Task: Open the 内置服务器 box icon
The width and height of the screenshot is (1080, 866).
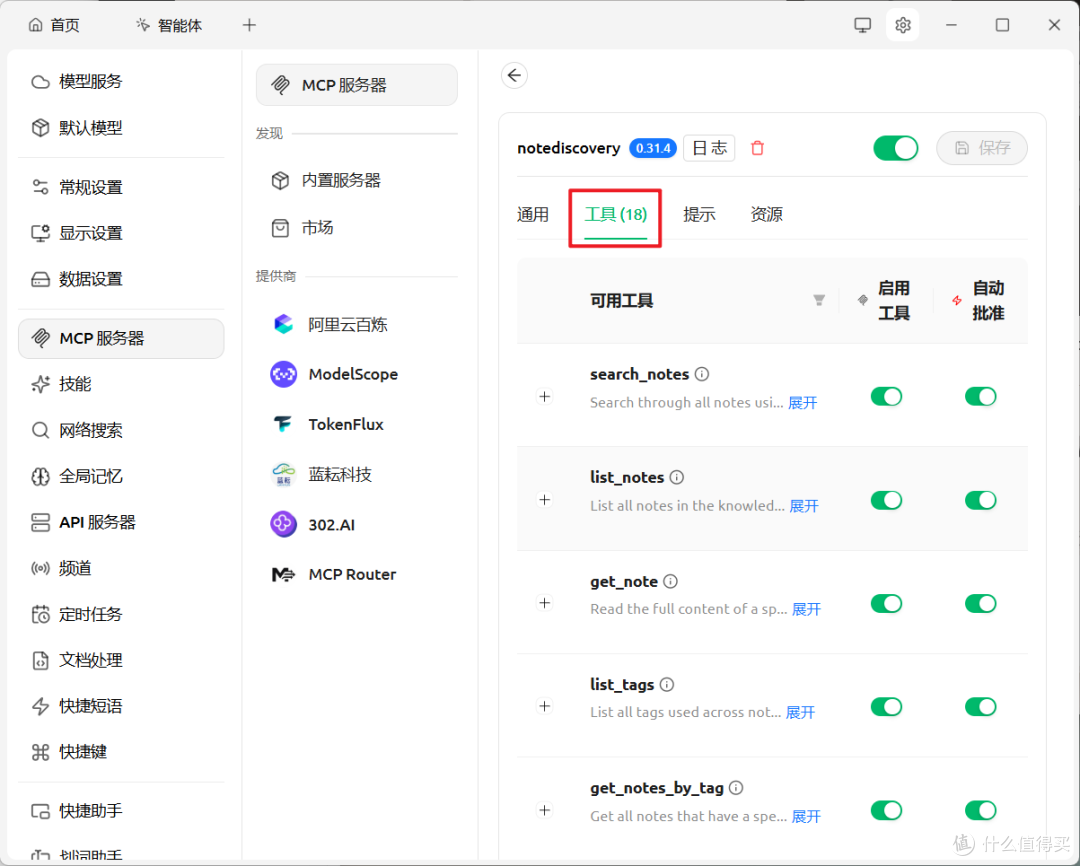Action: tap(280, 181)
